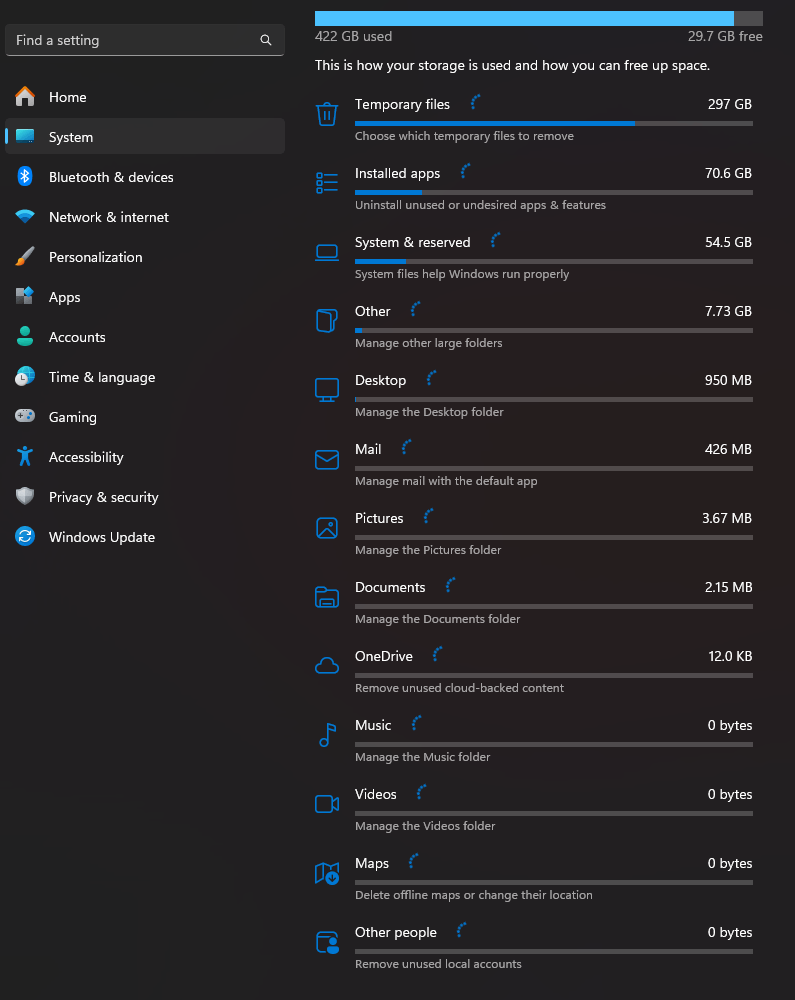The image size is (795, 1000).
Task: Click the search magnifier icon
Action: pos(265,40)
